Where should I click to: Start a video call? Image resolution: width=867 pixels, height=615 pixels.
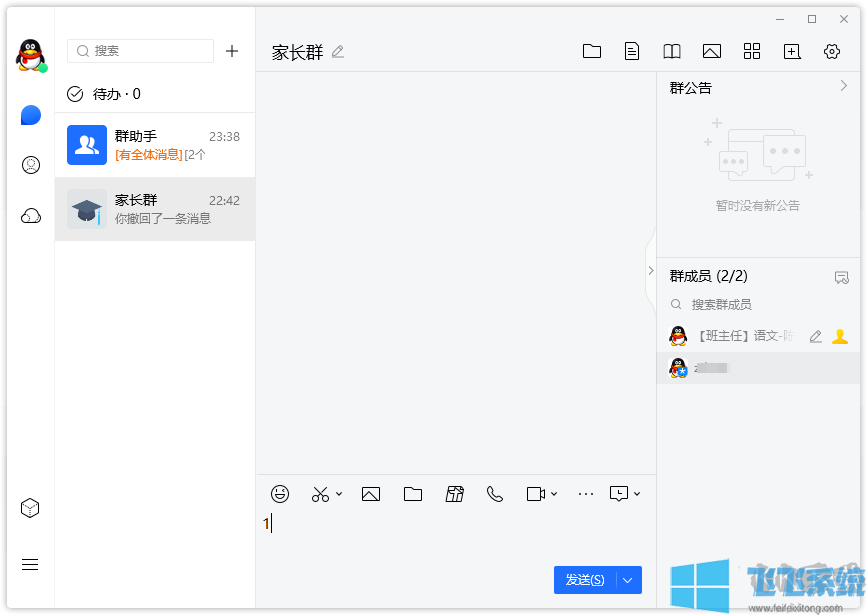pos(534,493)
